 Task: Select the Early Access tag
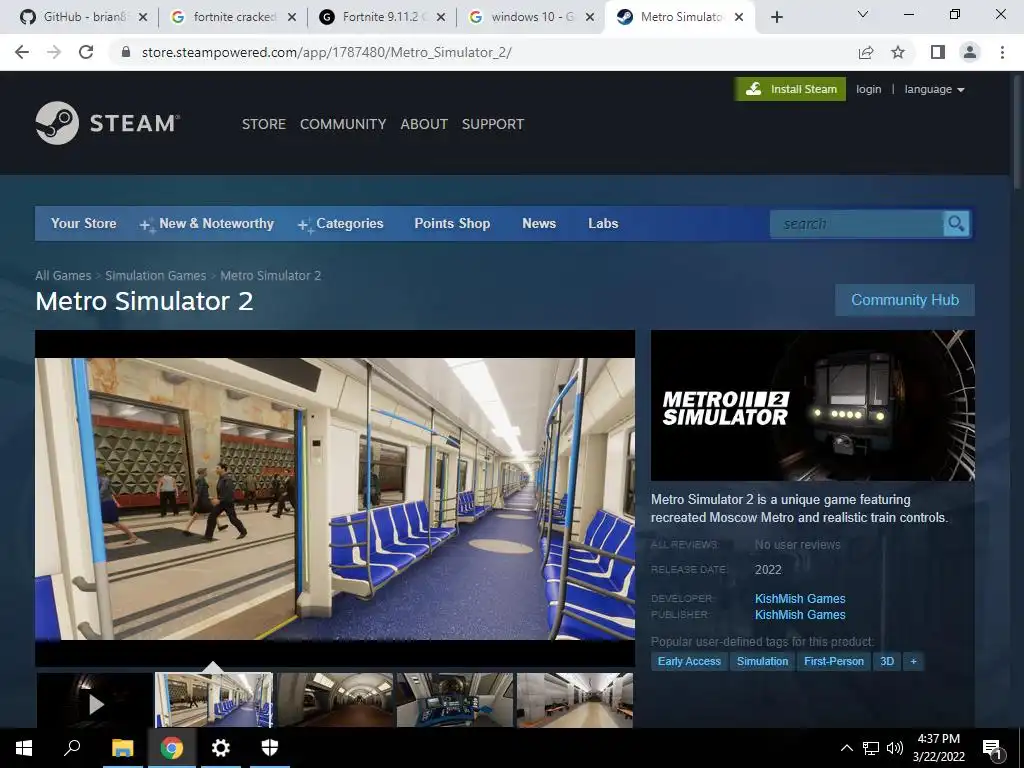tap(689, 662)
